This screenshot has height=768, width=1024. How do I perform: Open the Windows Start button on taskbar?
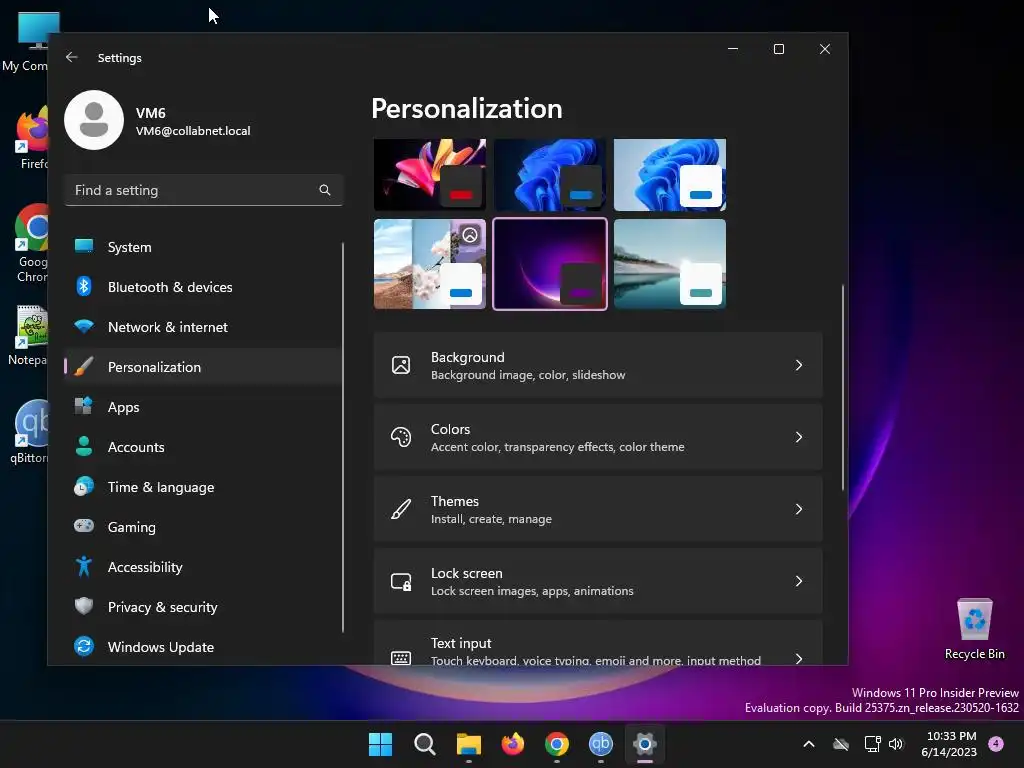pyautogui.click(x=381, y=744)
